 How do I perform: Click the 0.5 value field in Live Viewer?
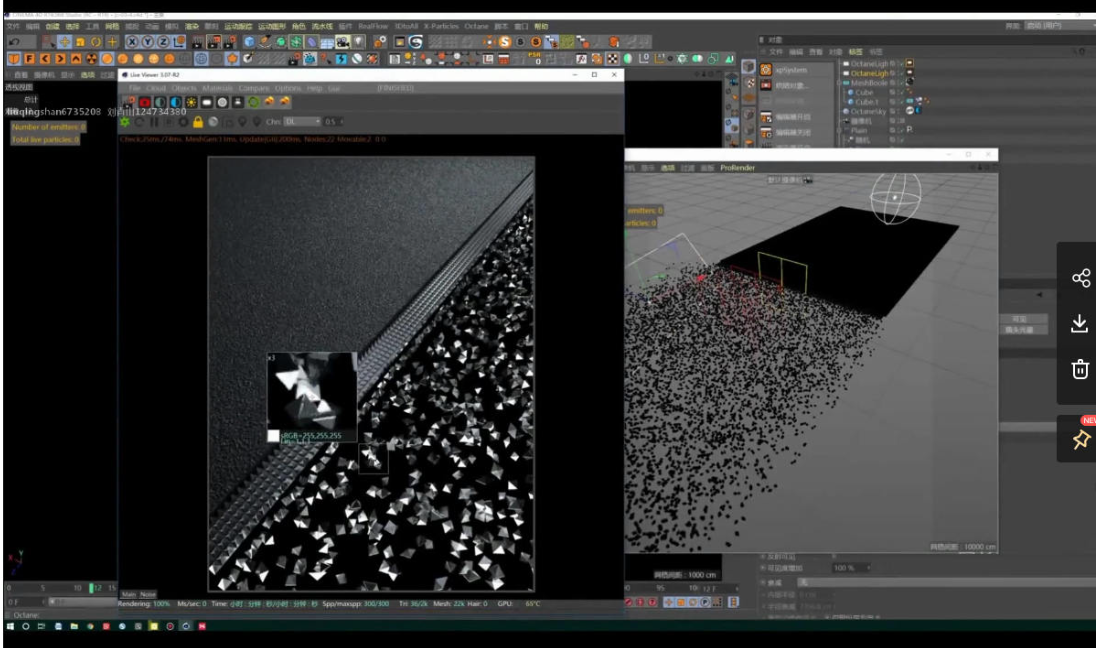[332, 122]
